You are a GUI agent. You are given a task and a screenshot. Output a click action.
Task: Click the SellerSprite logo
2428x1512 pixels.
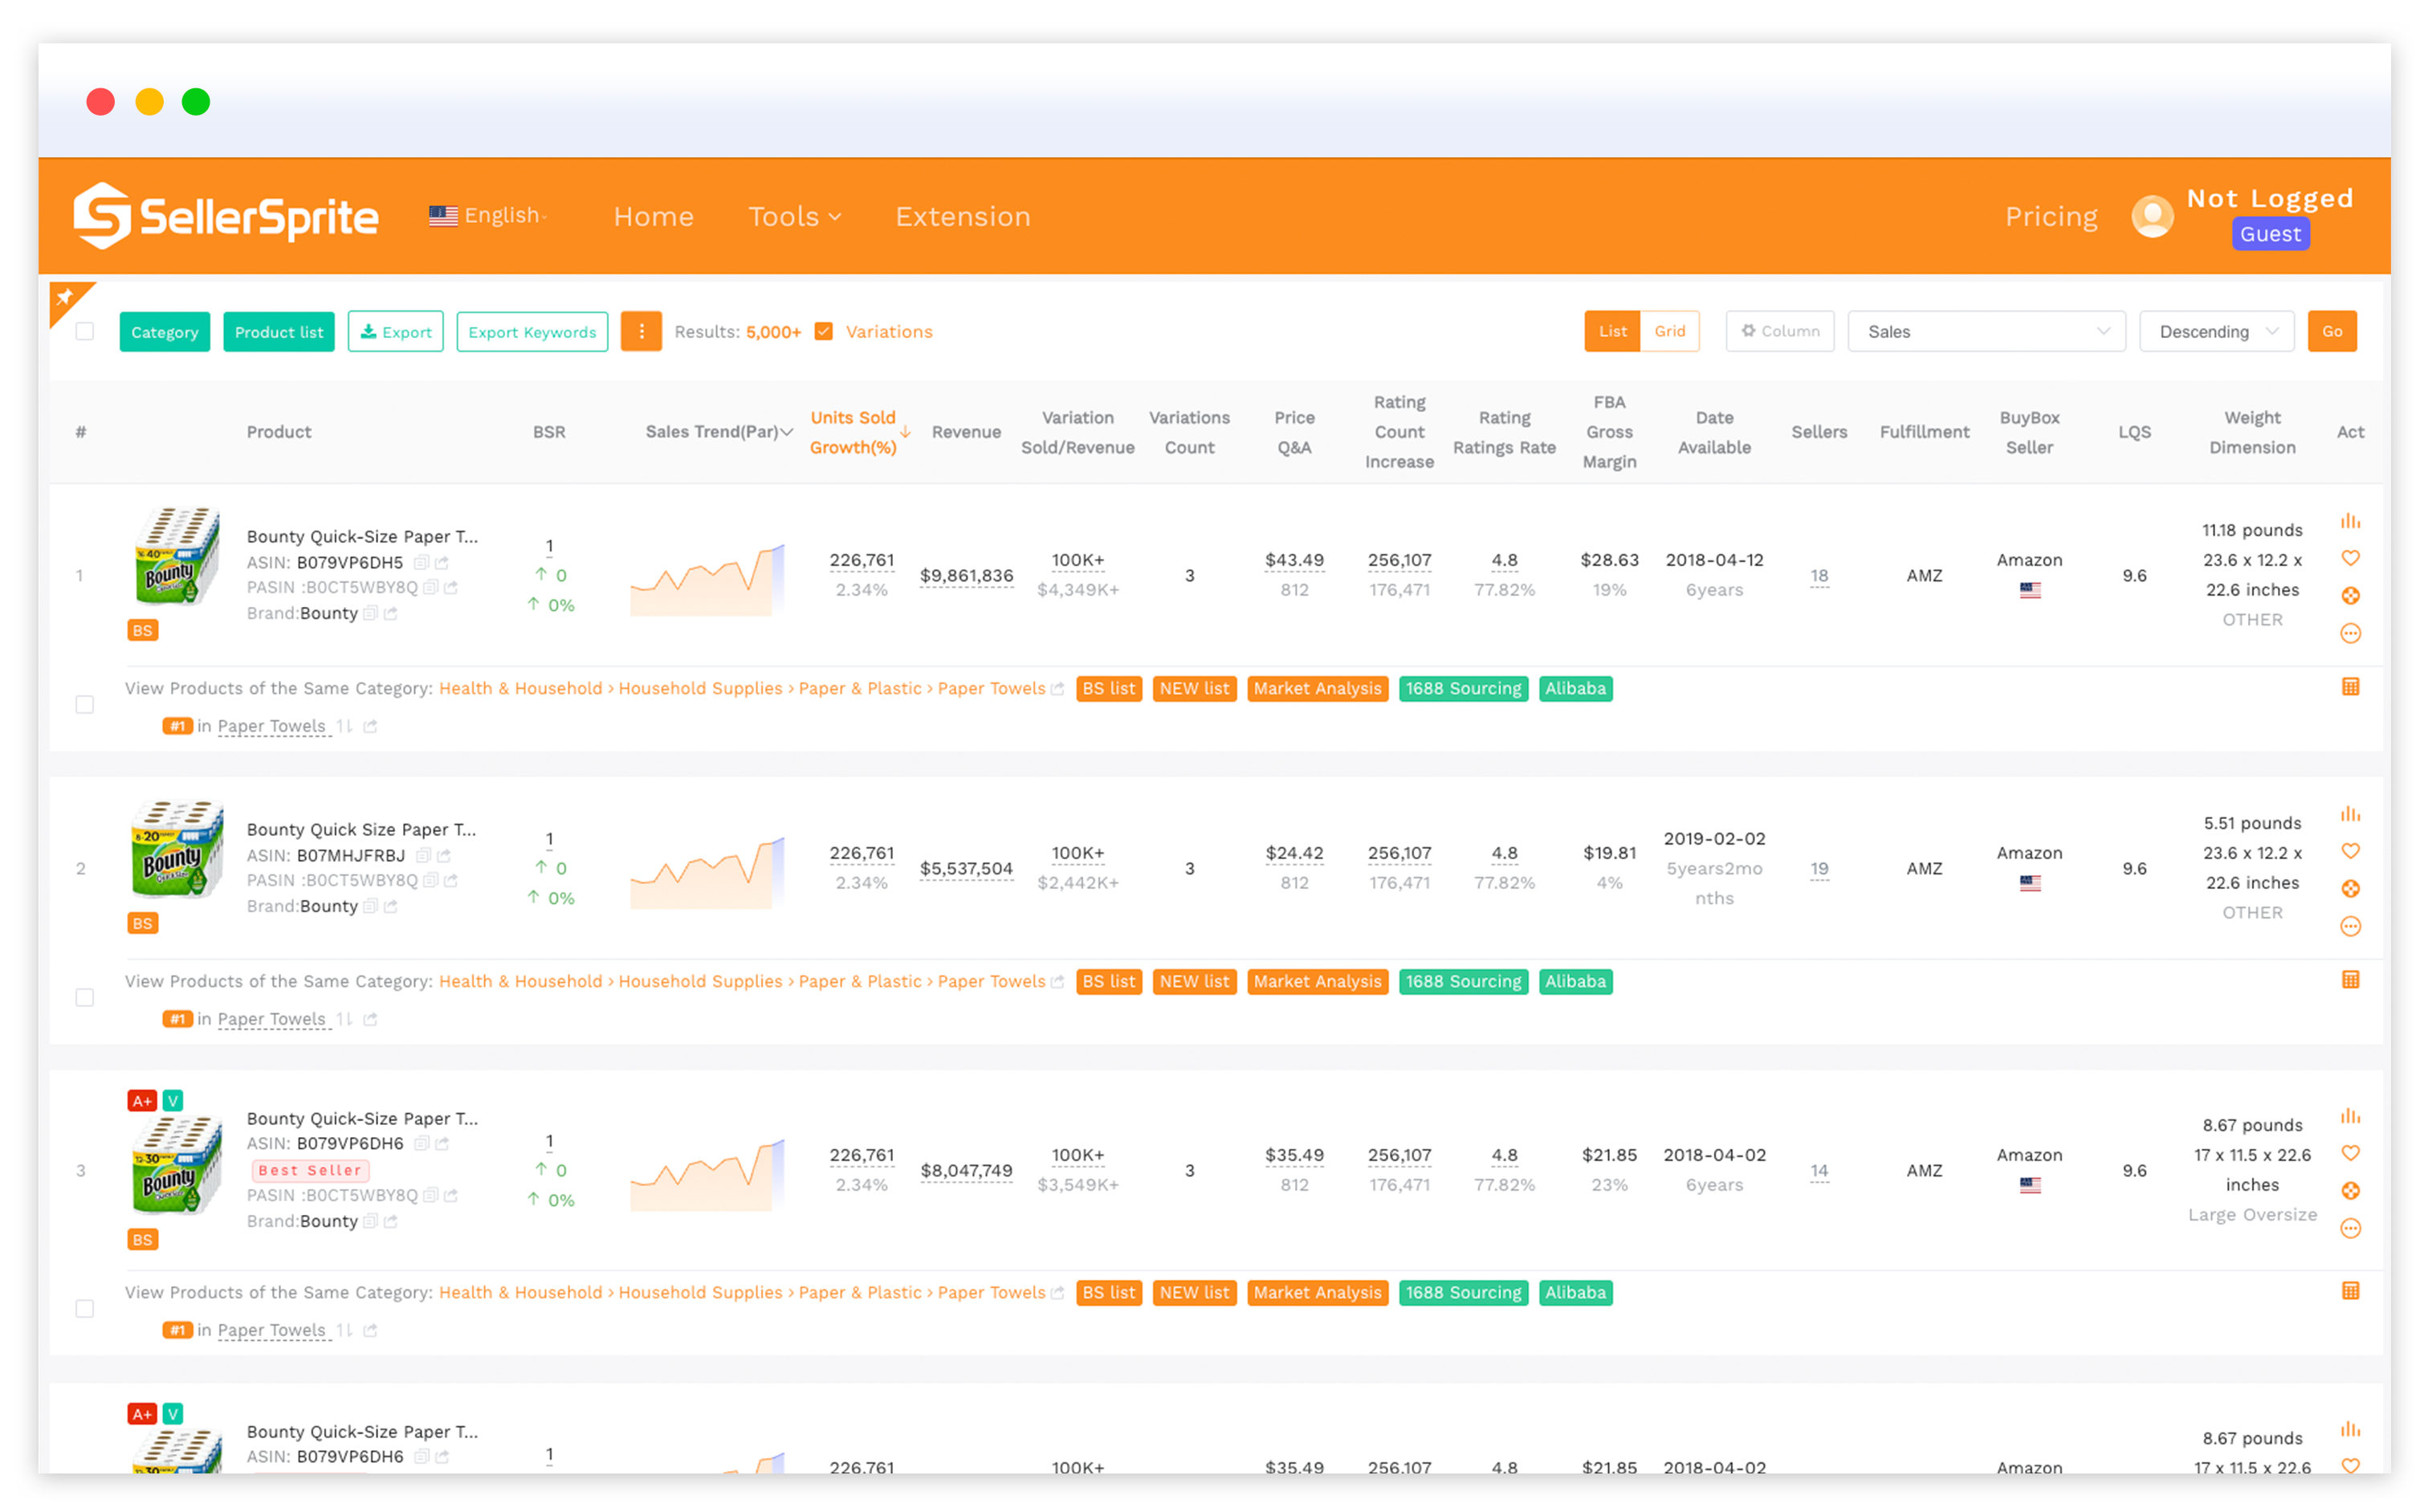point(226,215)
